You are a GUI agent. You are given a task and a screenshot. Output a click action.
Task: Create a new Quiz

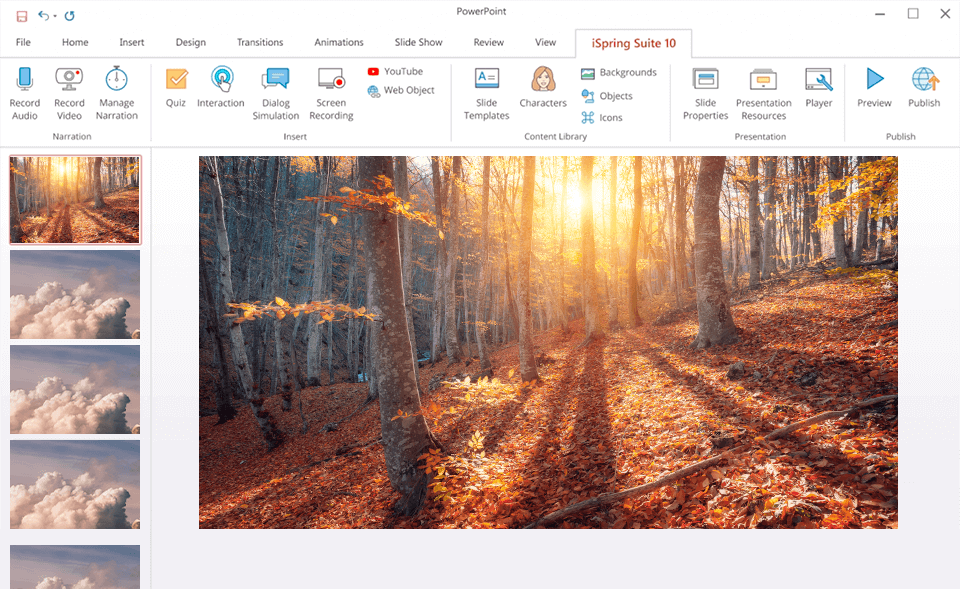coord(175,90)
